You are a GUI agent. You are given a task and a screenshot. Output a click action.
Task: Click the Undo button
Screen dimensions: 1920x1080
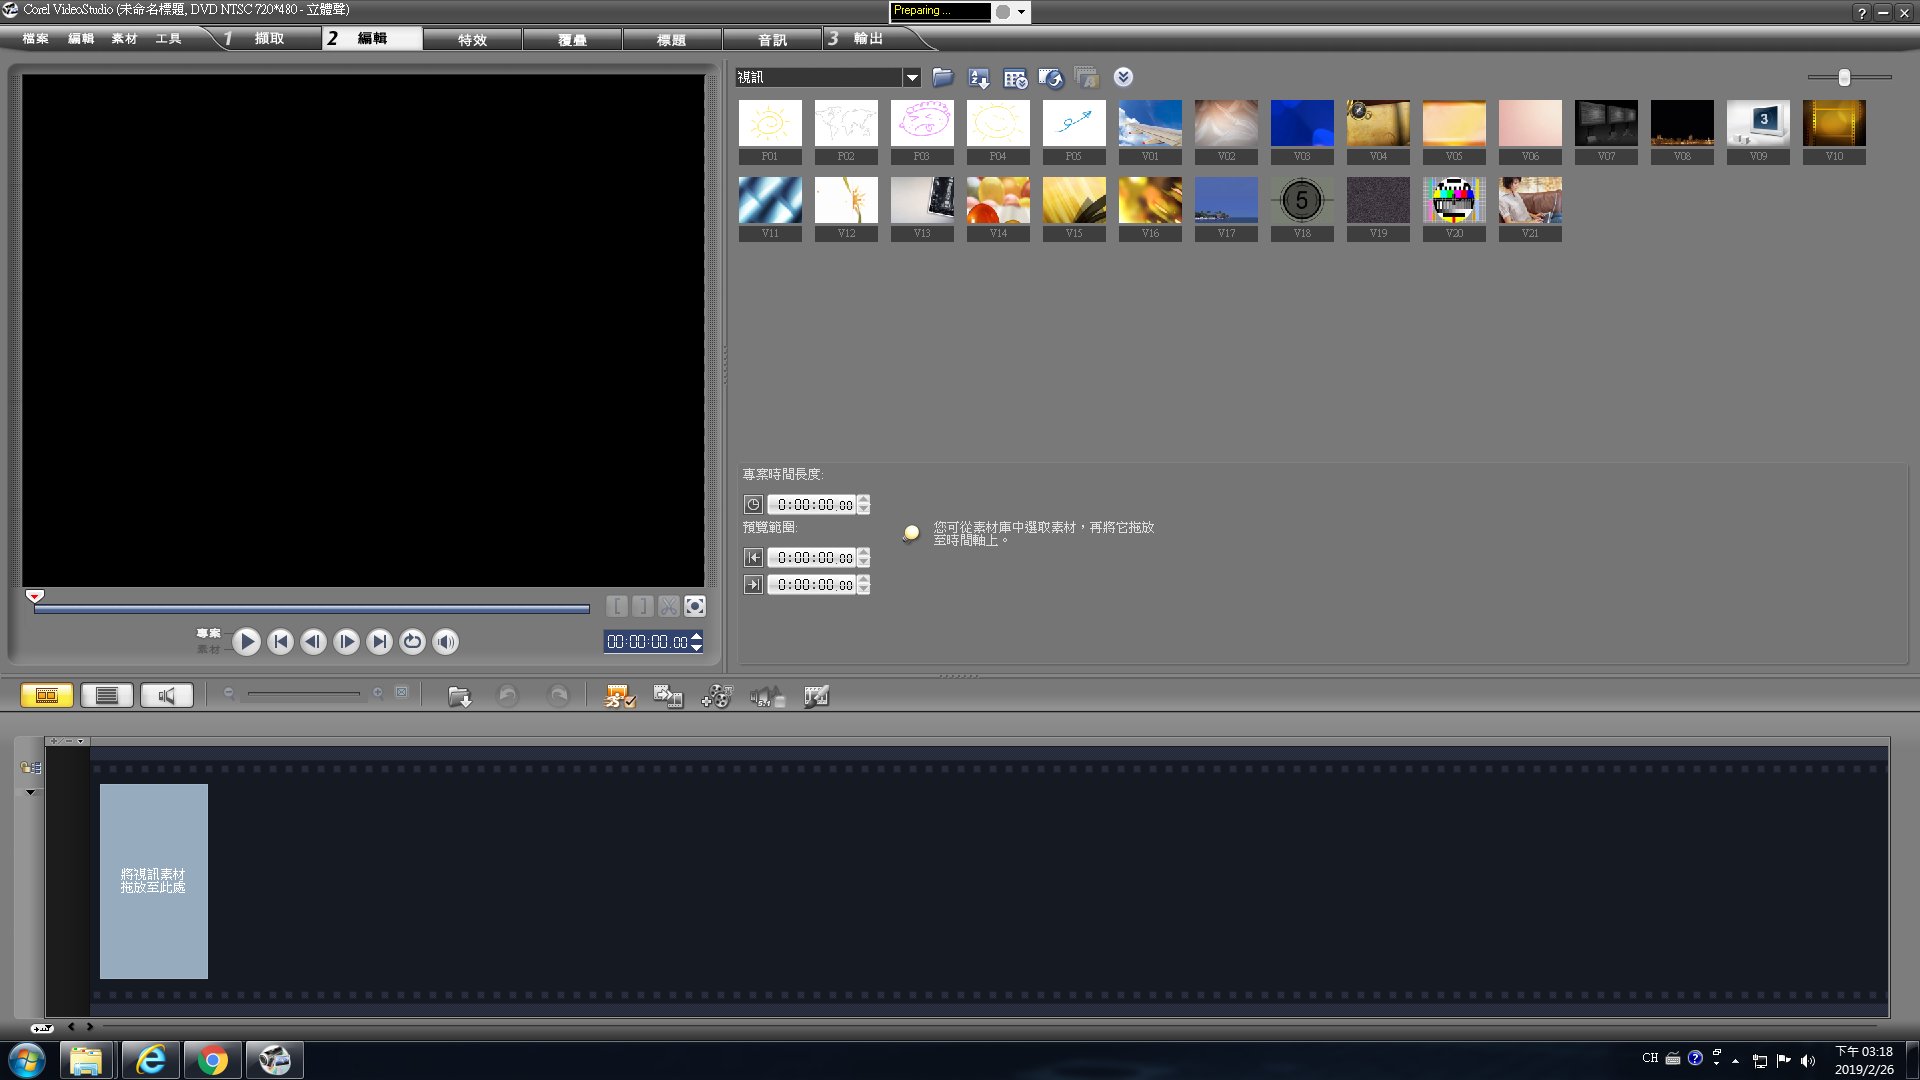[x=508, y=695]
